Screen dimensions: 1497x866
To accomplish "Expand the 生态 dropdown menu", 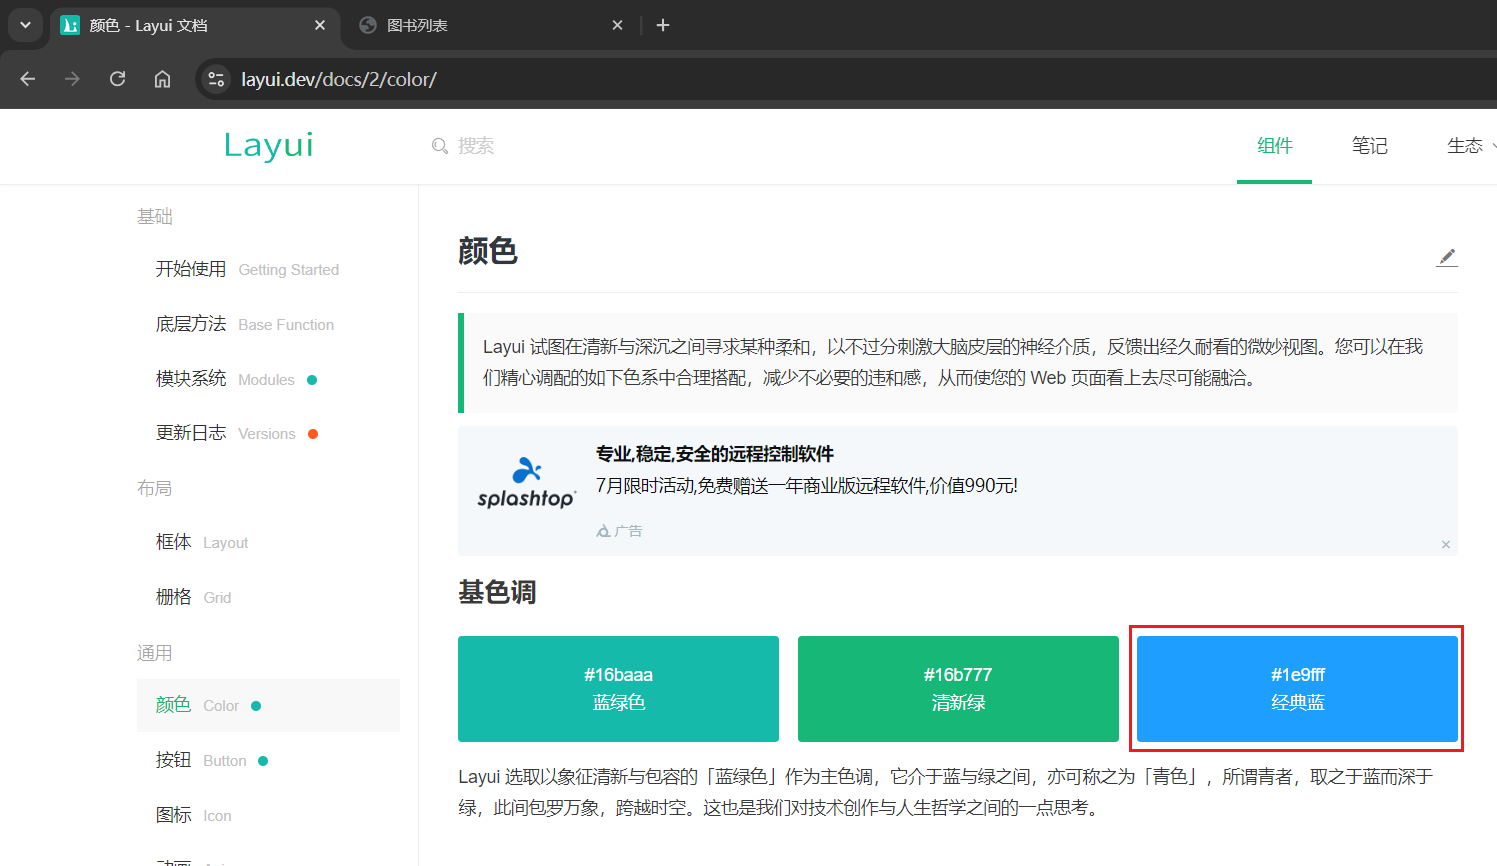I will point(1470,146).
